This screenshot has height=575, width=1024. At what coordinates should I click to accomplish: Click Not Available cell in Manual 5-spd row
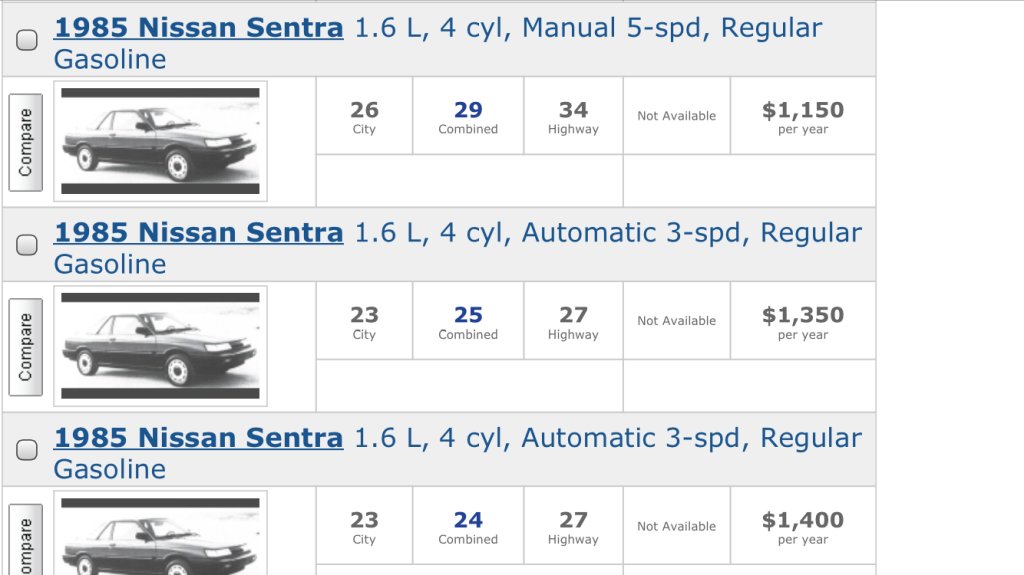tap(677, 116)
